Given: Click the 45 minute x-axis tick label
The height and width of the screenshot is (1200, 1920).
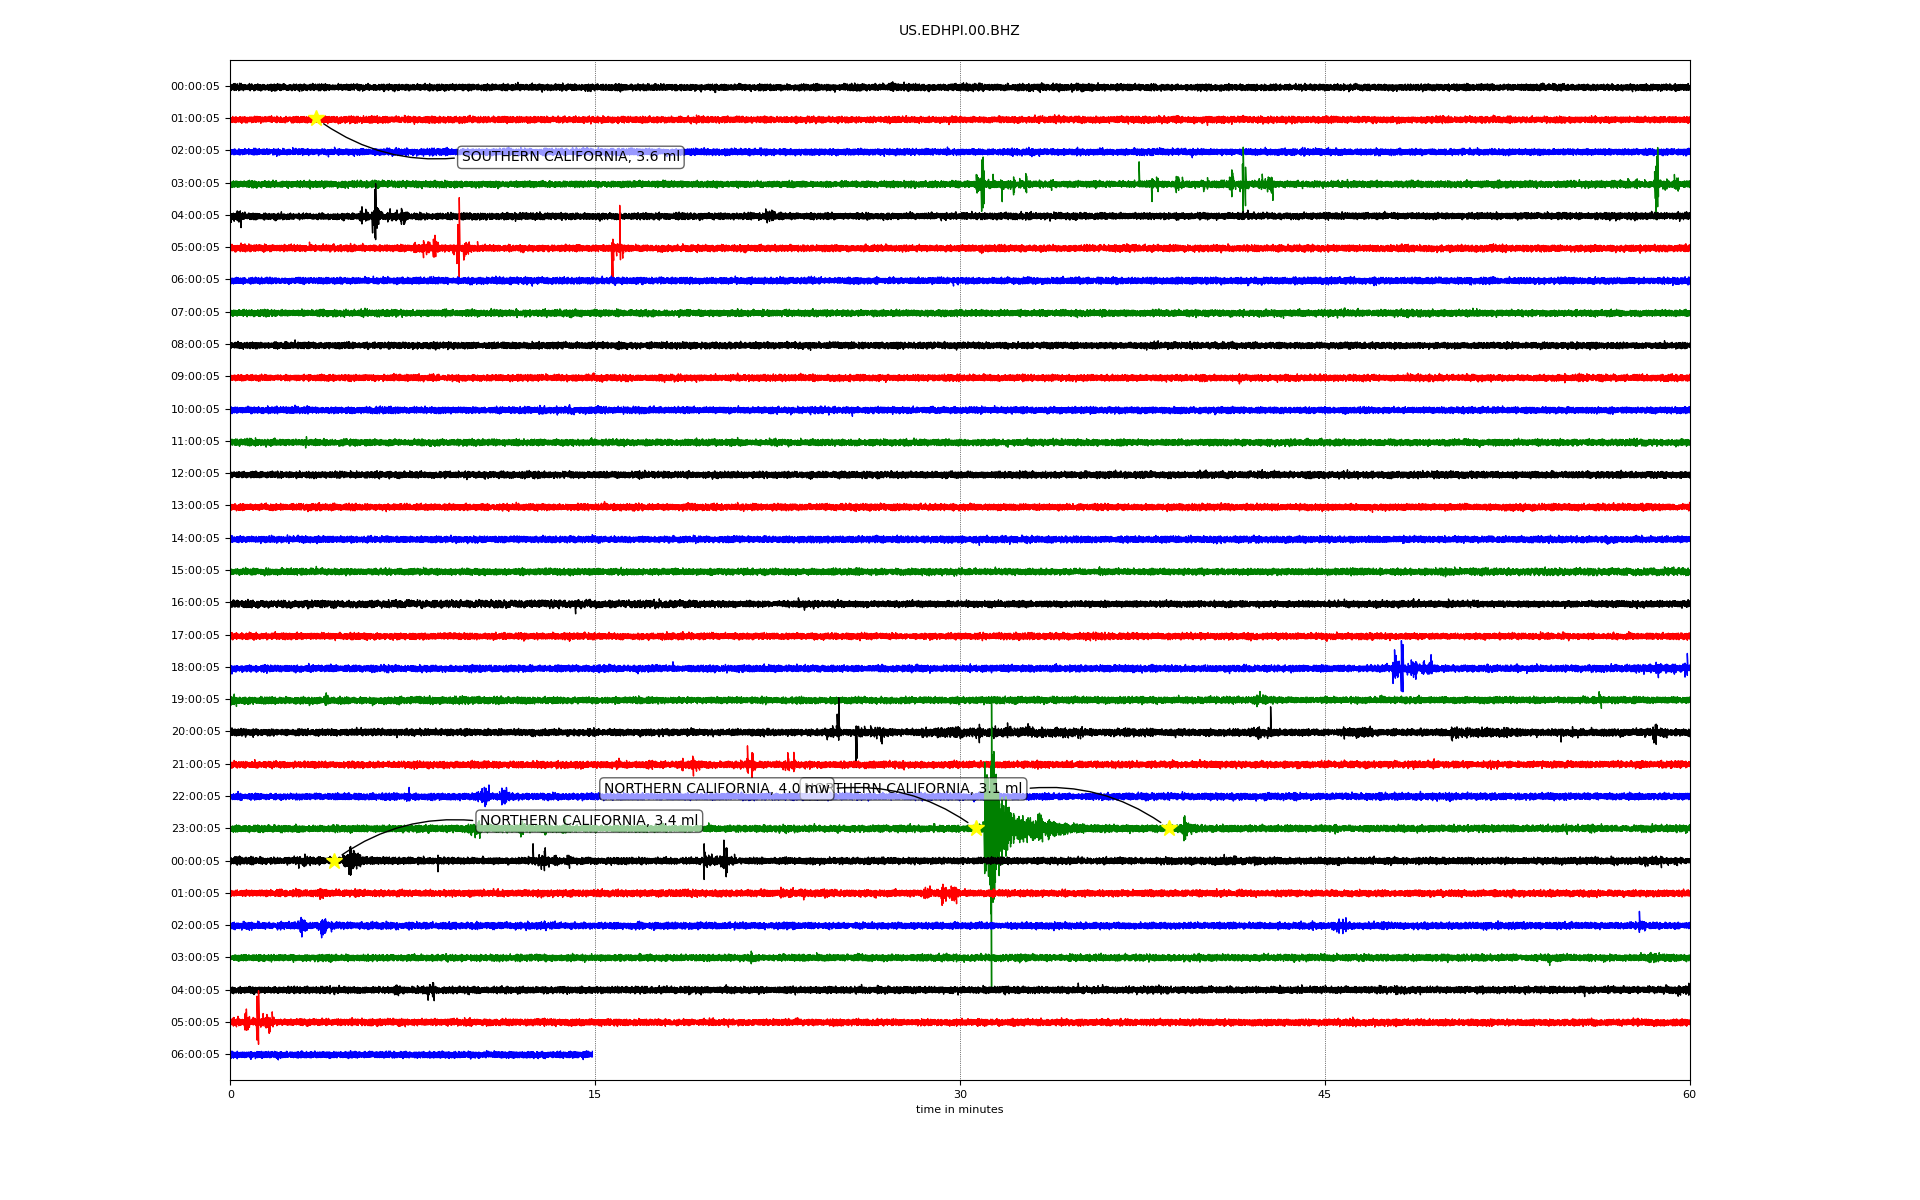Looking at the screenshot, I should click(1324, 1094).
